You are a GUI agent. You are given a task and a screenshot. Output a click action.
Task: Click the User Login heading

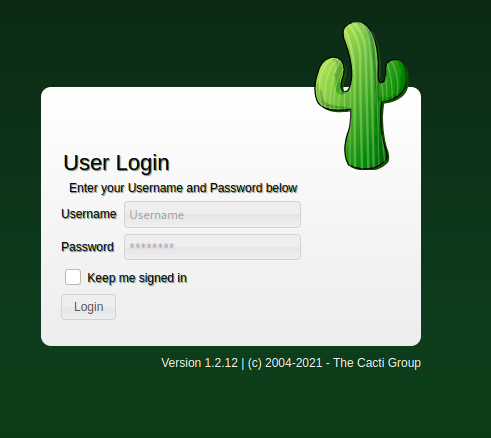click(116, 163)
